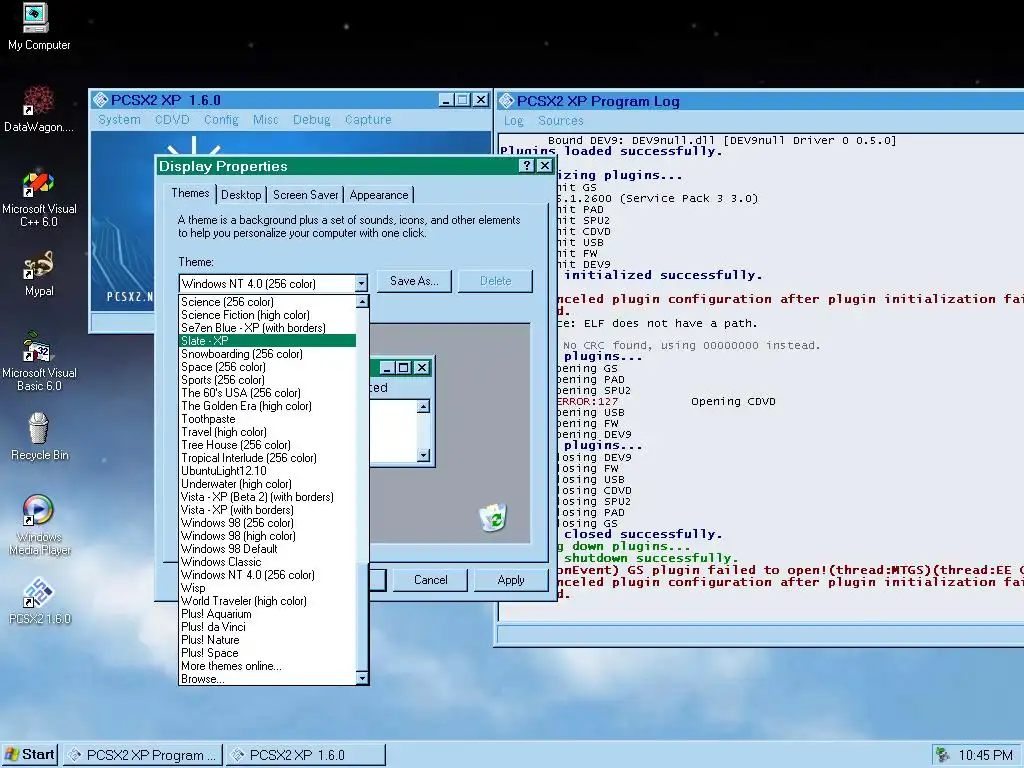Open the Start menu
The width and height of the screenshot is (1024, 768).
[30, 755]
